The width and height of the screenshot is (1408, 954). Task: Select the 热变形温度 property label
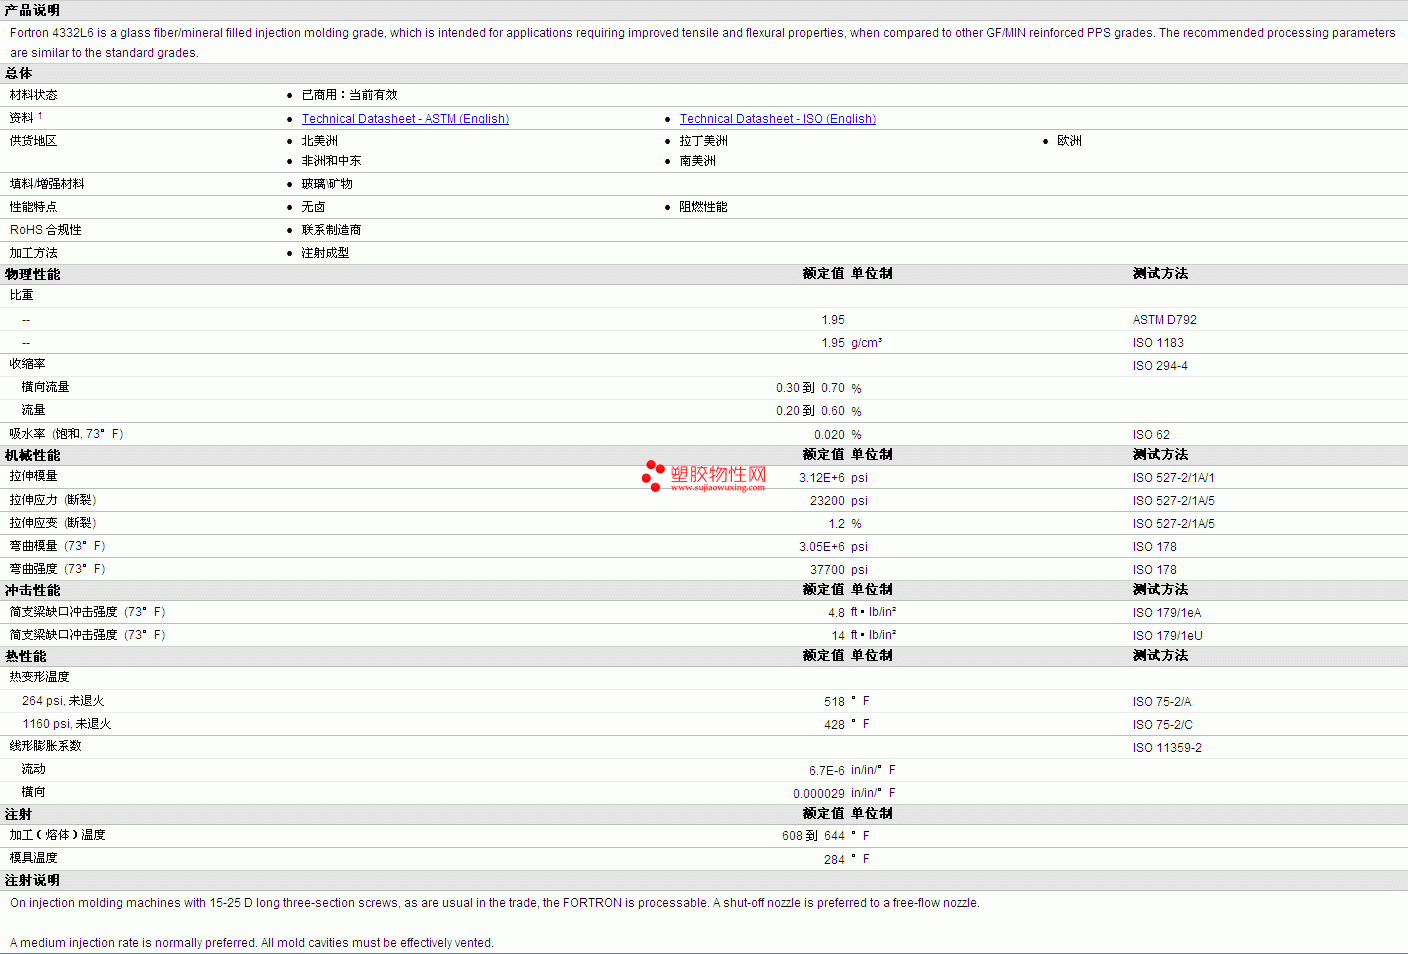[x=40, y=677]
